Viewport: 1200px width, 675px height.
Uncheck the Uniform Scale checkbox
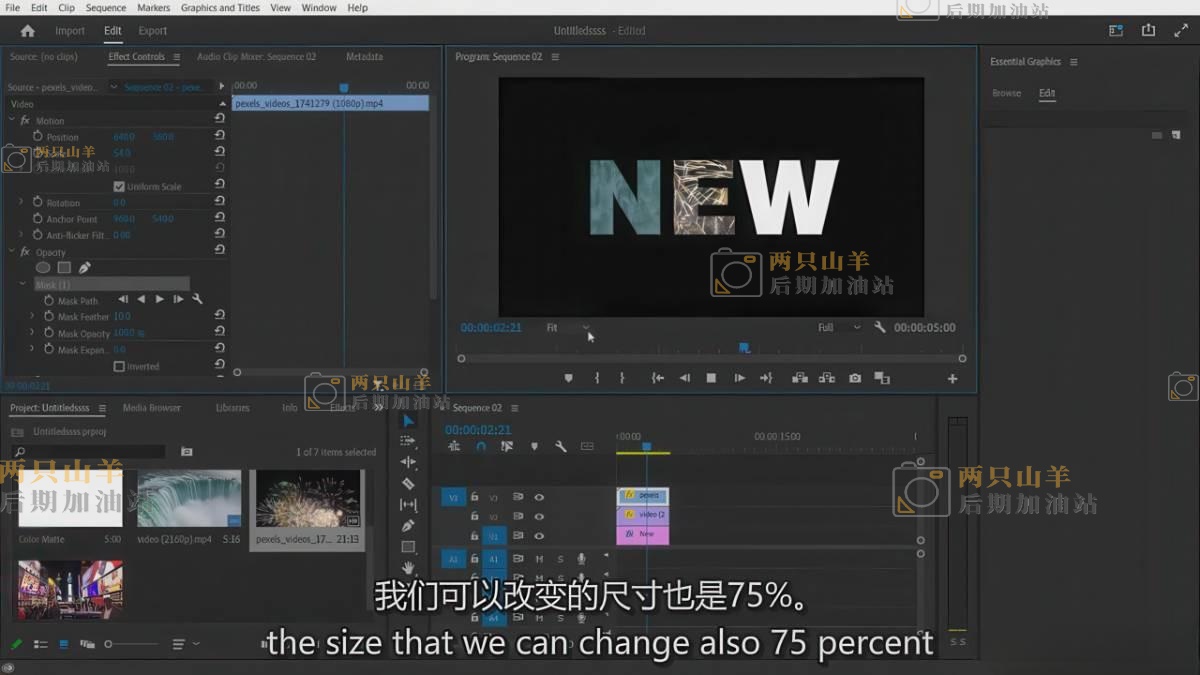(x=119, y=187)
